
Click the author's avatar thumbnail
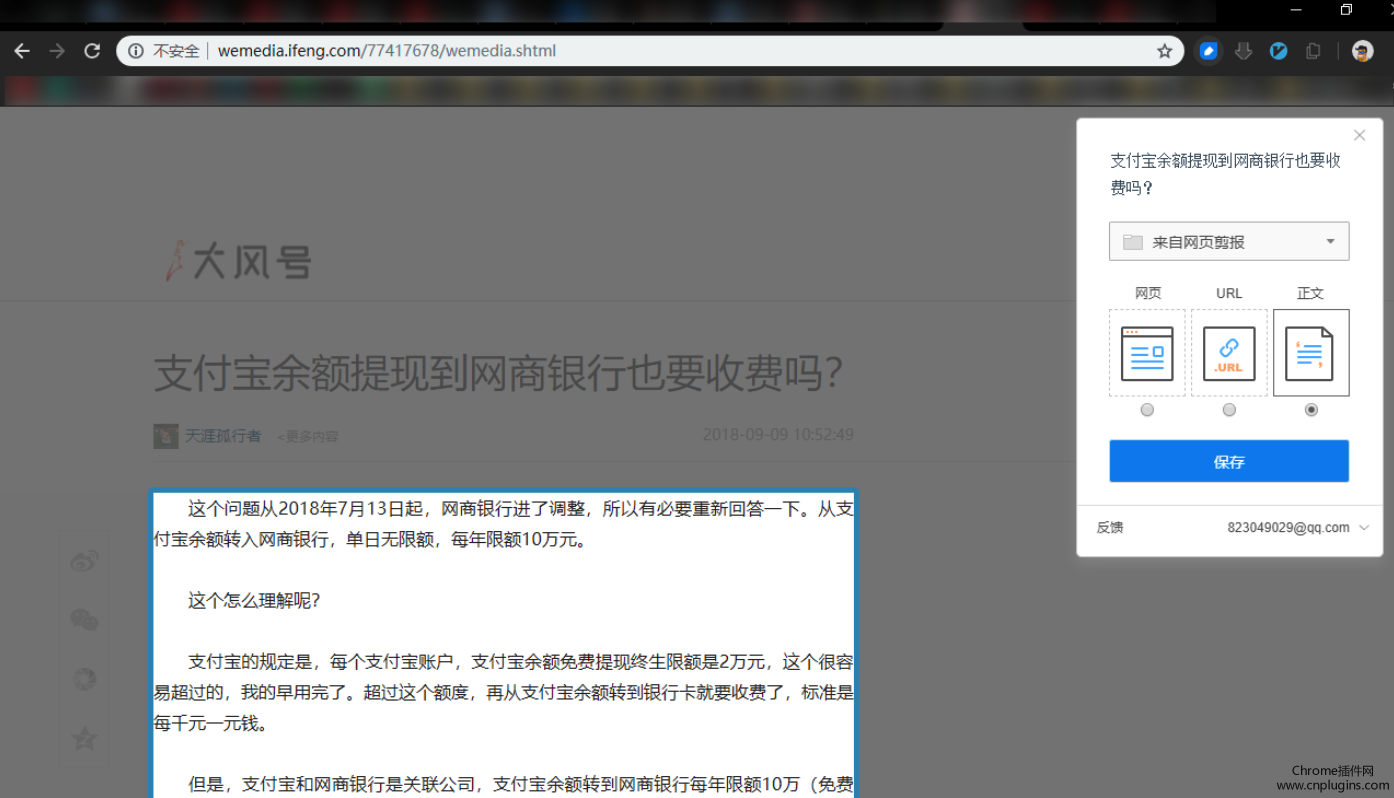pyautogui.click(x=166, y=436)
